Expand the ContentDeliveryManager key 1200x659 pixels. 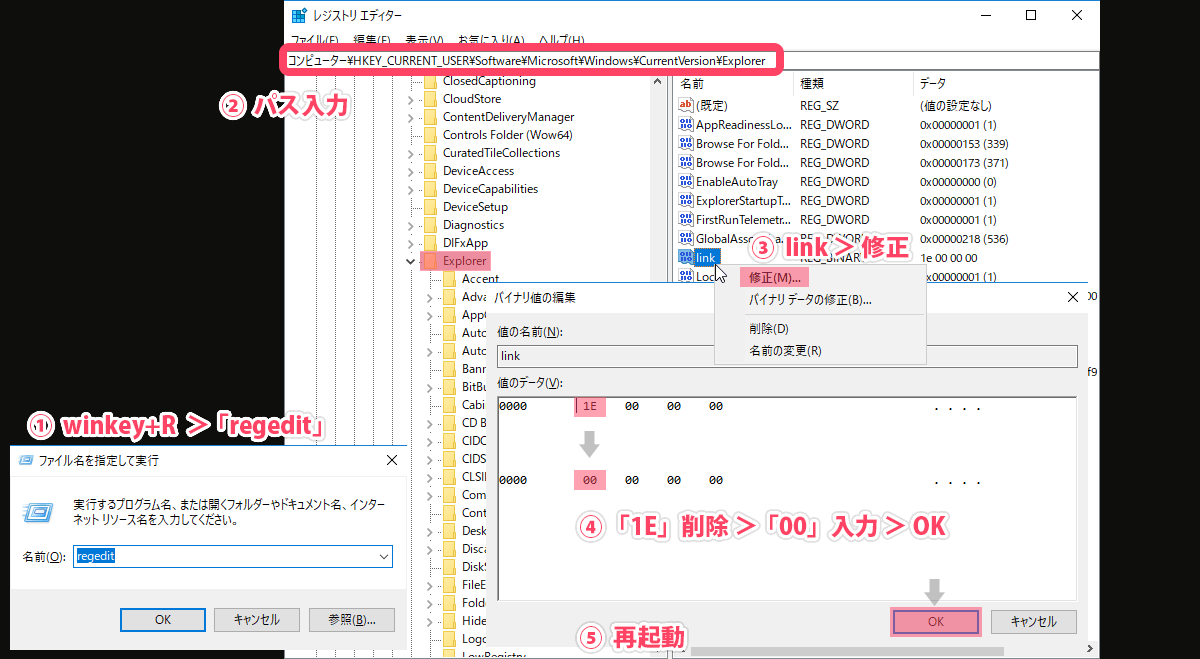tap(411, 117)
